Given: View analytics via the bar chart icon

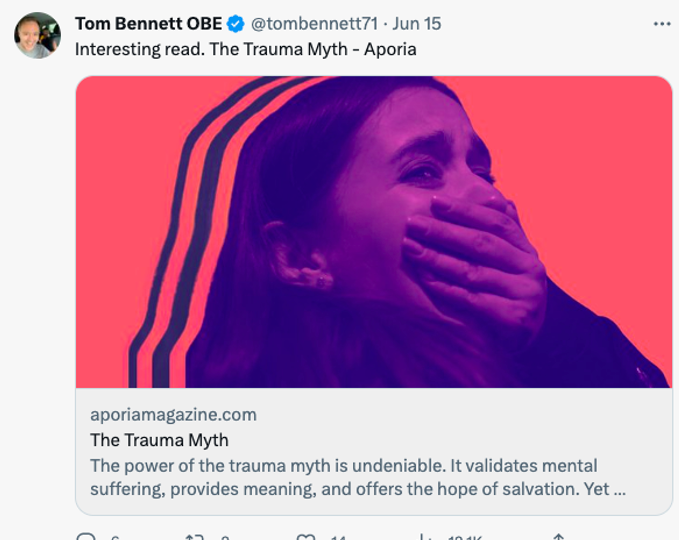Looking at the screenshot, I should (426, 537).
